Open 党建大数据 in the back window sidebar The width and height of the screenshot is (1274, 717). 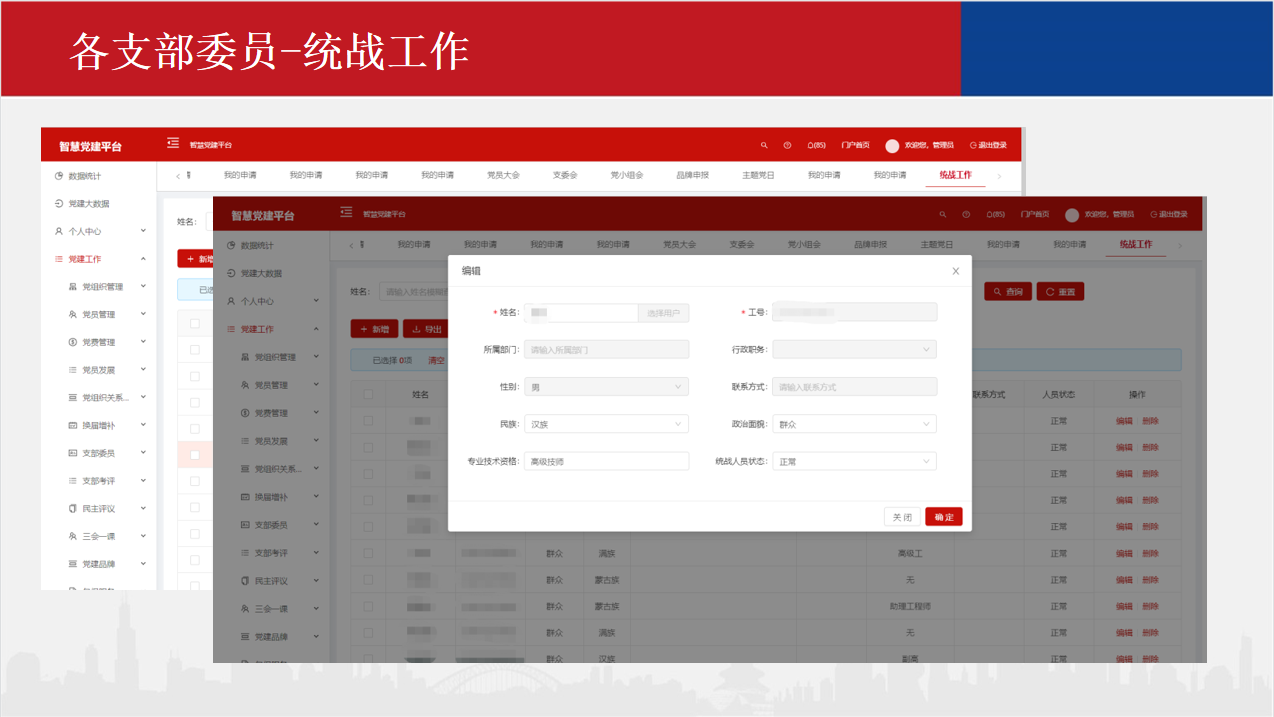coord(88,204)
